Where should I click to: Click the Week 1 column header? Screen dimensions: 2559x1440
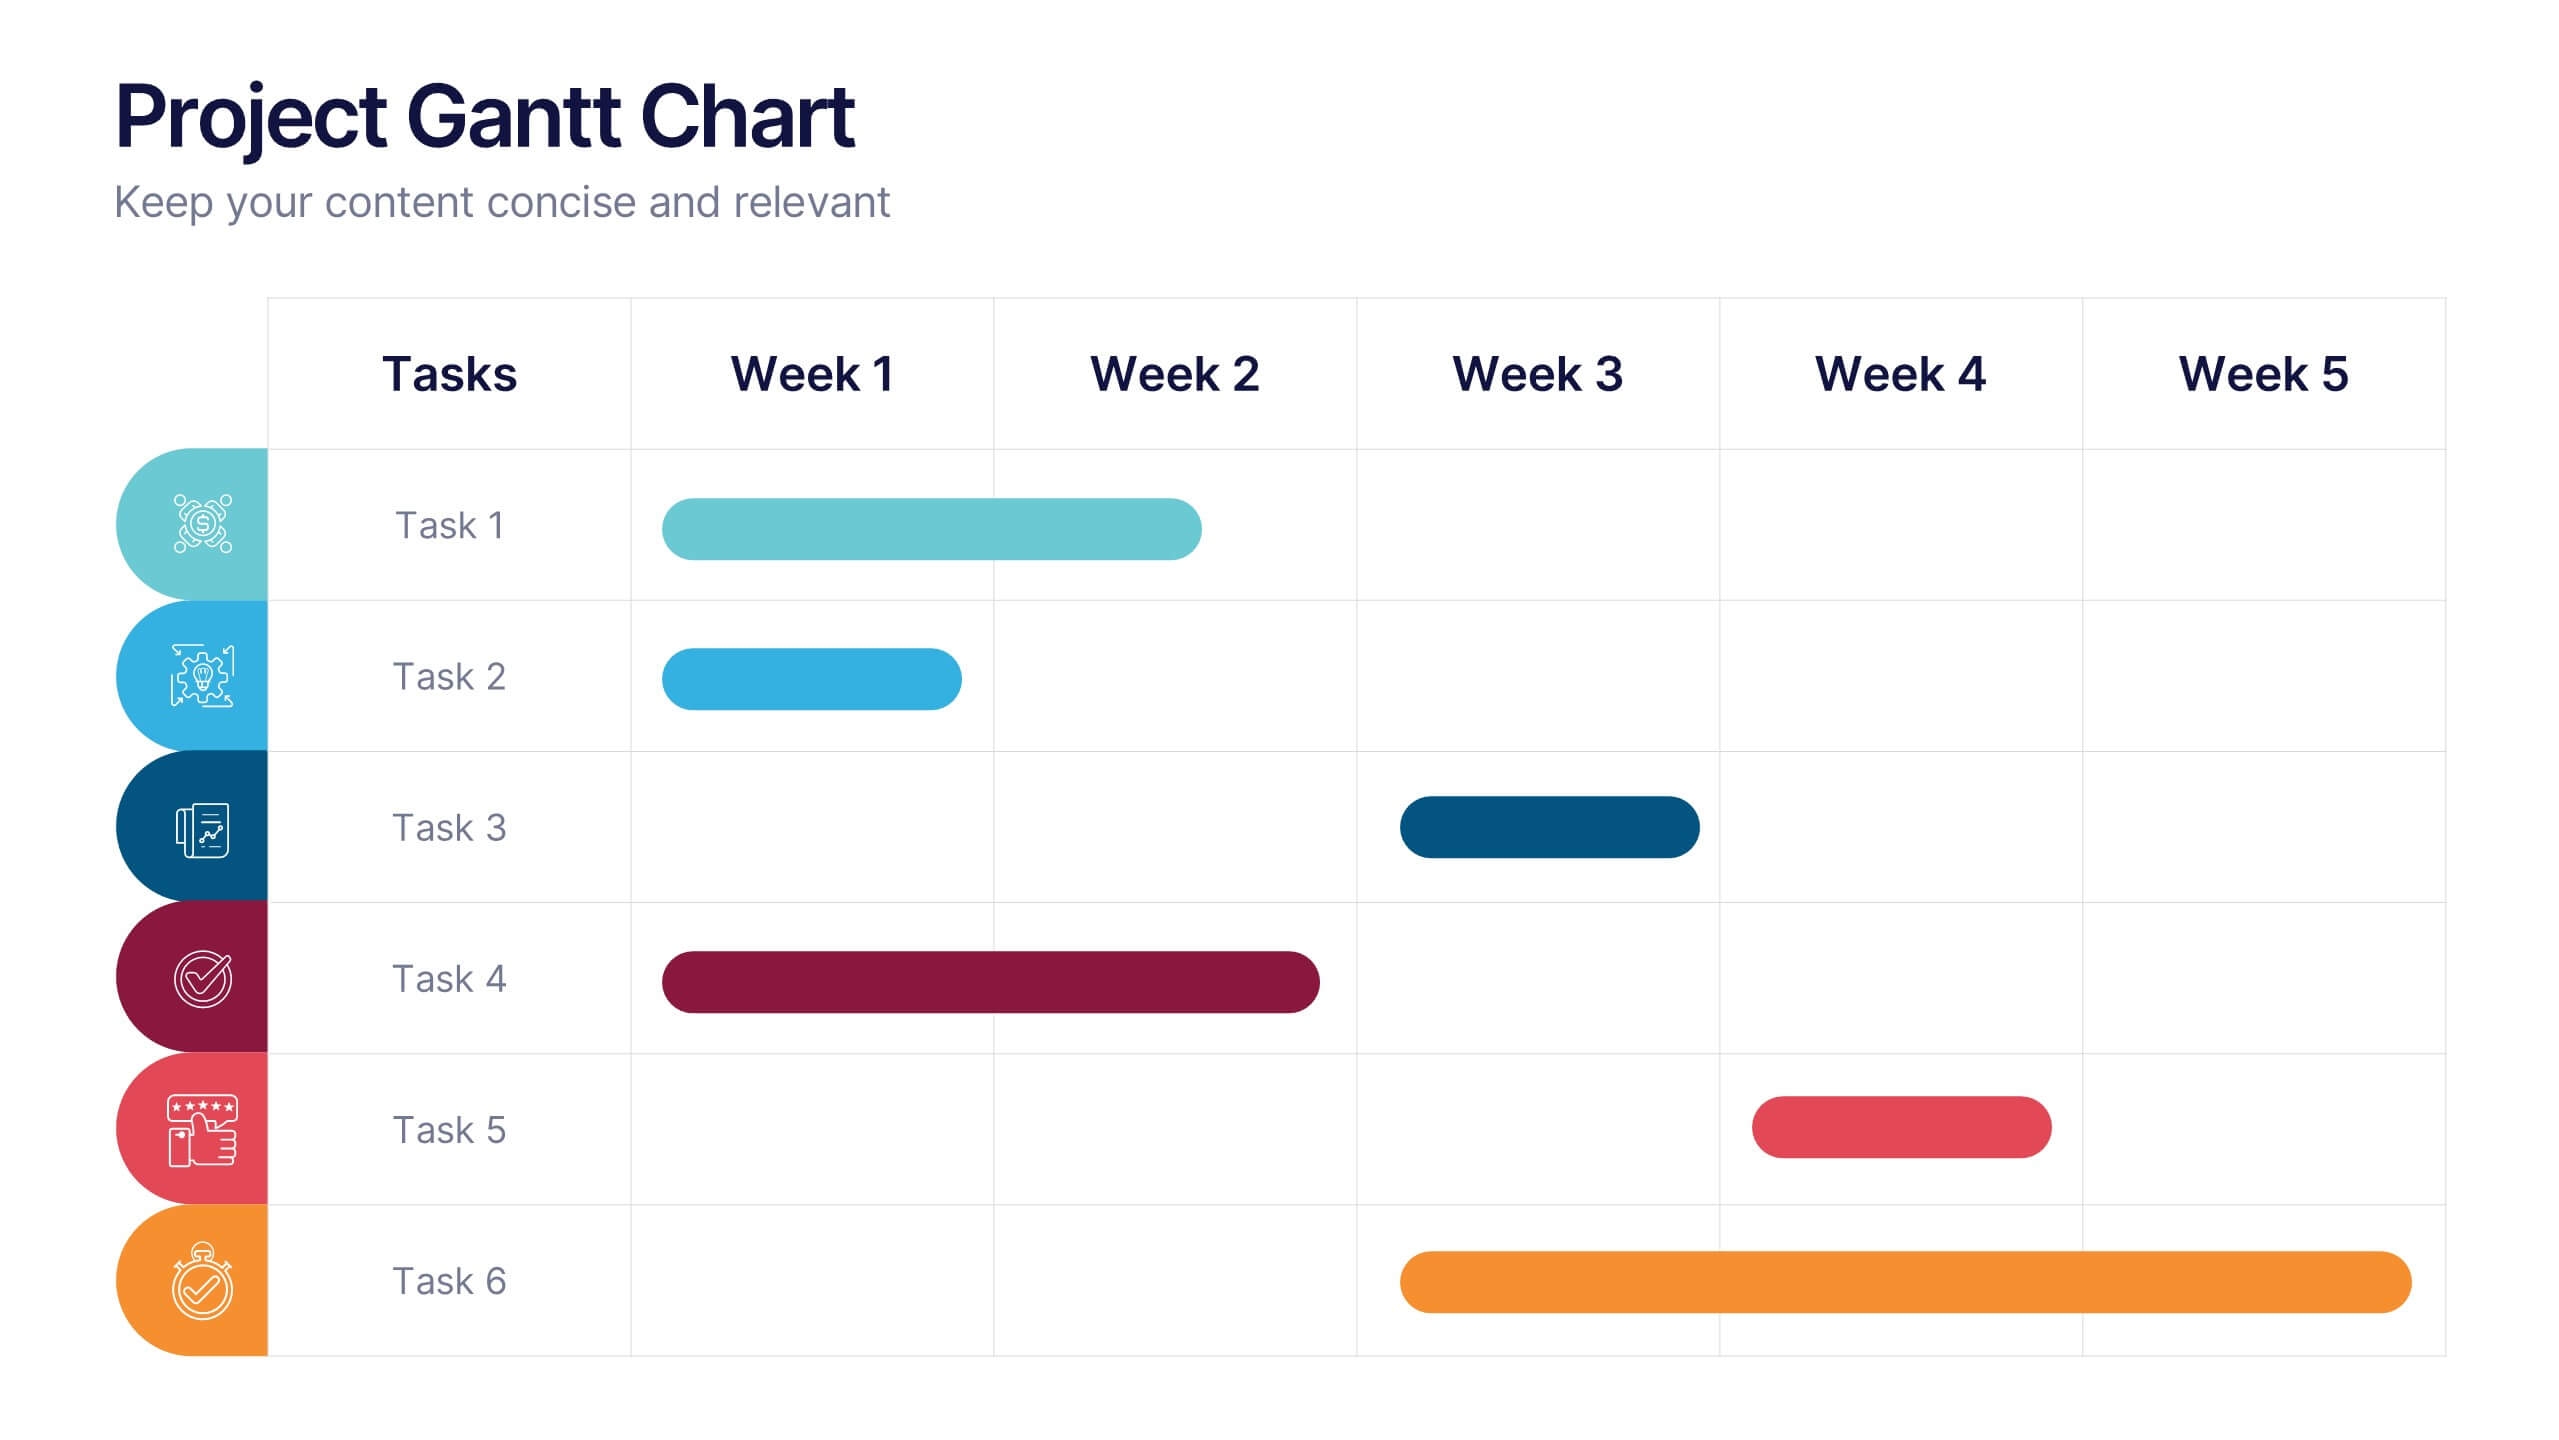(812, 374)
